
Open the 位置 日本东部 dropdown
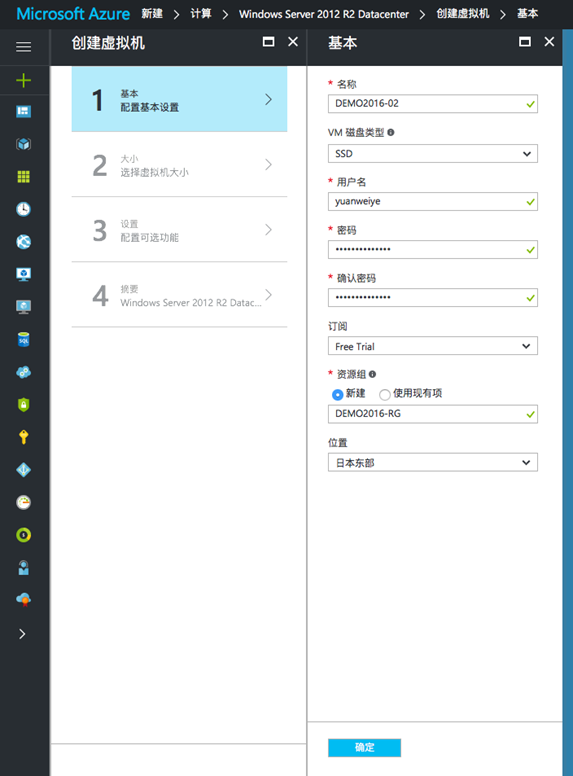(x=432, y=462)
